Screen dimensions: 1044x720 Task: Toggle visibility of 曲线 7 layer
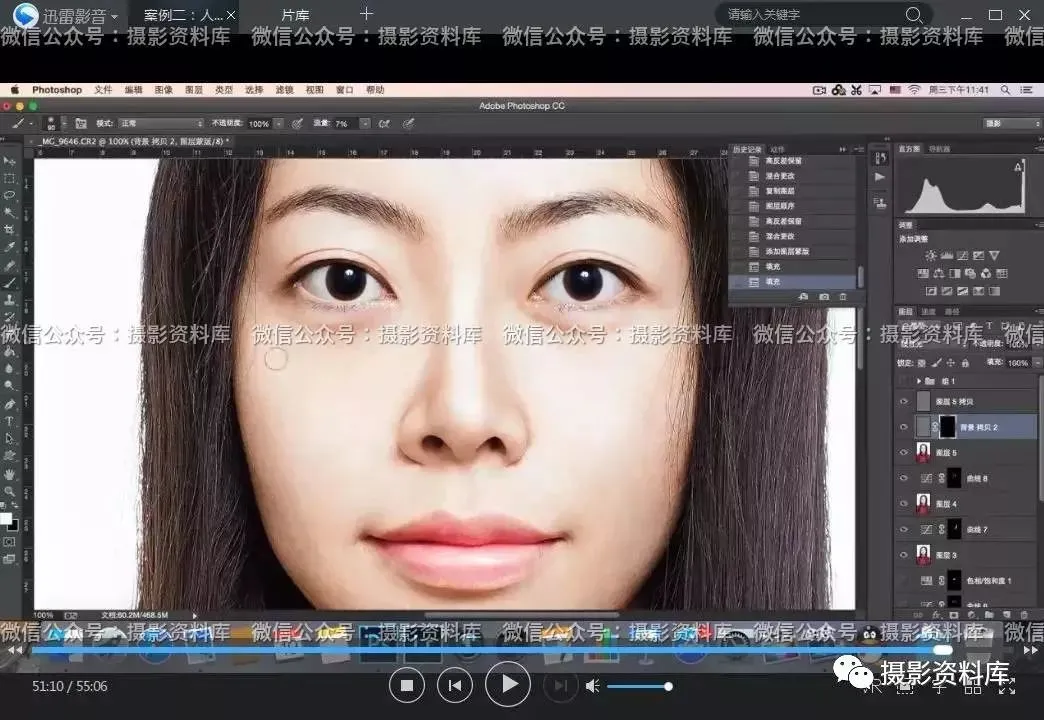click(x=904, y=530)
